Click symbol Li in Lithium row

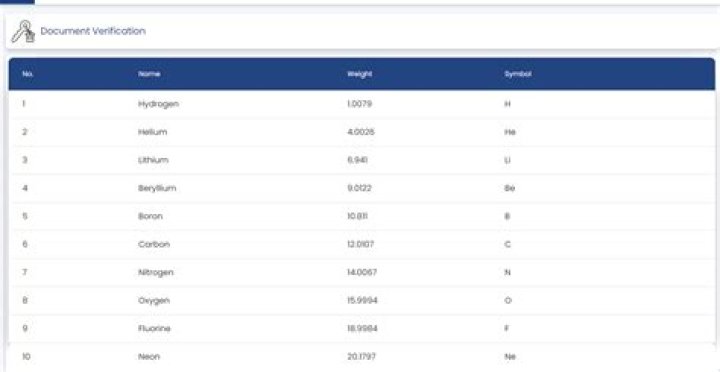[x=507, y=160]
